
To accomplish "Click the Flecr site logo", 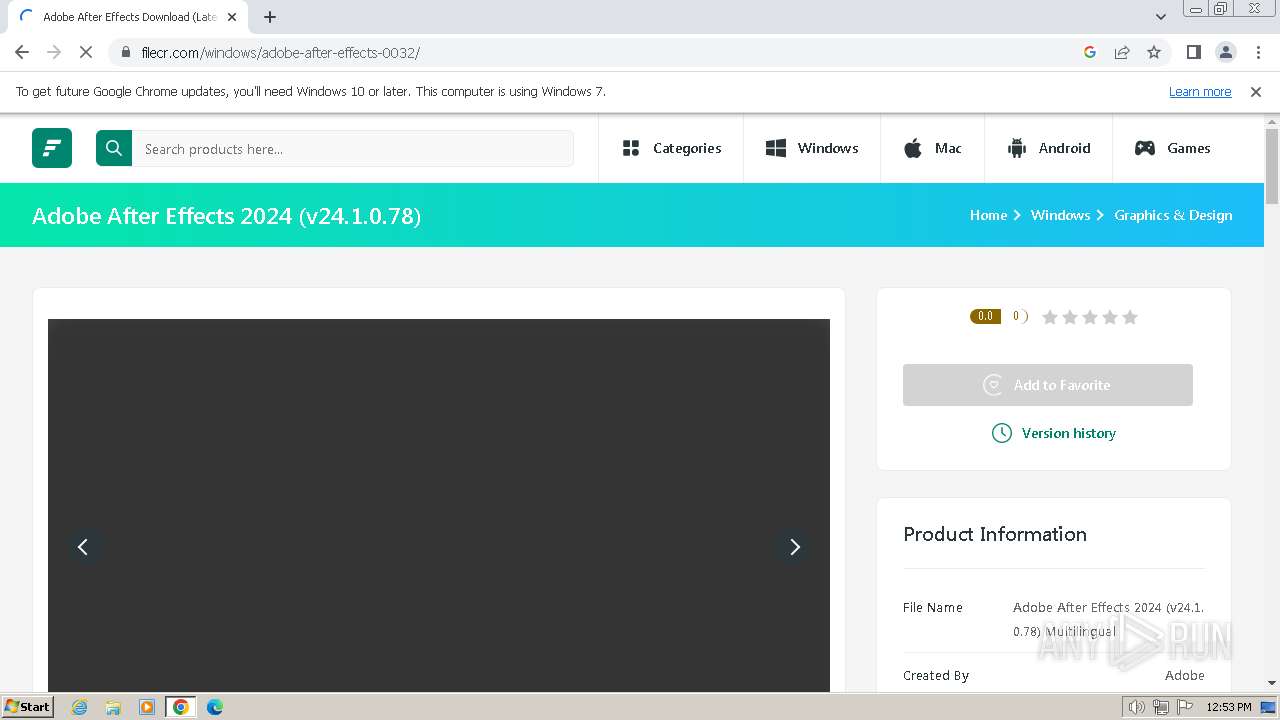I will coord(52,148).
